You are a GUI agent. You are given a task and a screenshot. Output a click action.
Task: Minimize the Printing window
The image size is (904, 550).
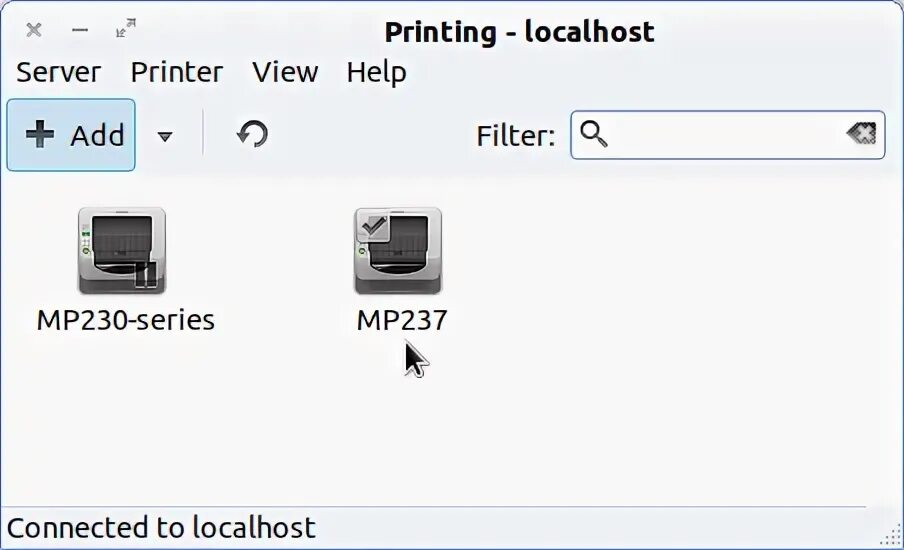pos(80,29)
